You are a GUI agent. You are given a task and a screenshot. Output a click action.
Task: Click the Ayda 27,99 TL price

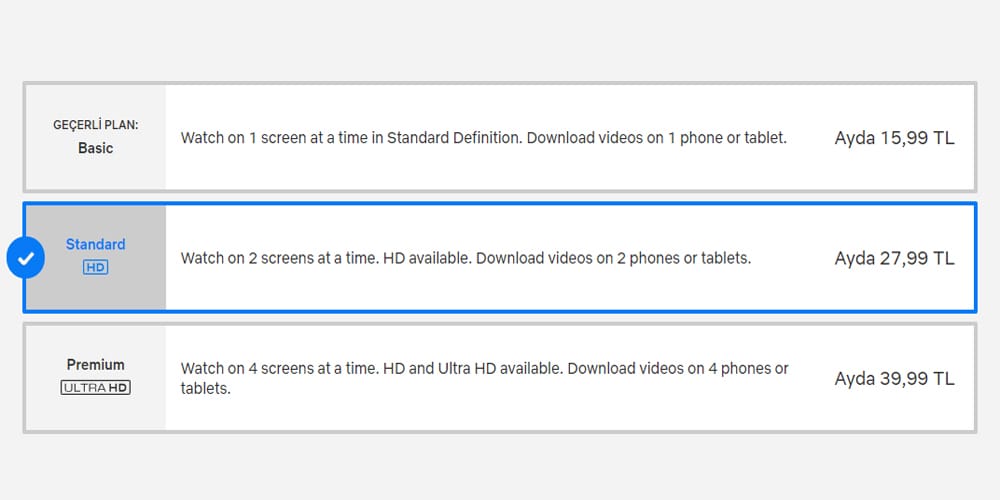pos(894,258)
